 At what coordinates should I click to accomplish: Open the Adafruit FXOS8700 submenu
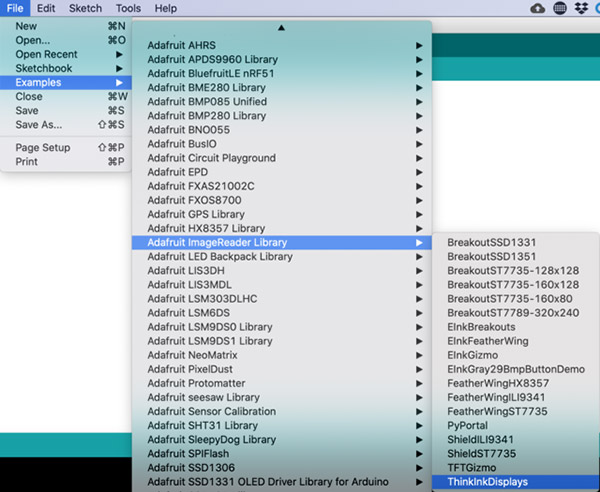(282, 200)
